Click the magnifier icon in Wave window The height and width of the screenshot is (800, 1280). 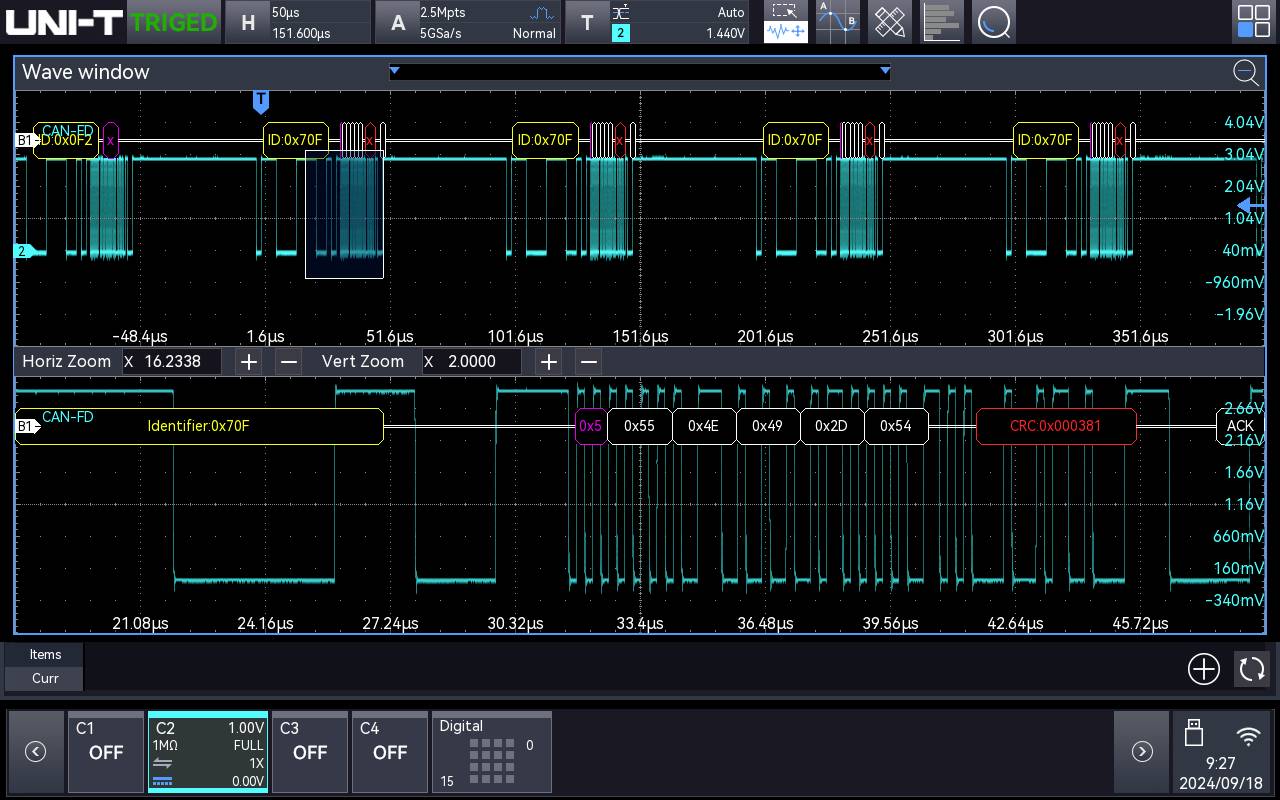[1246, 73]
